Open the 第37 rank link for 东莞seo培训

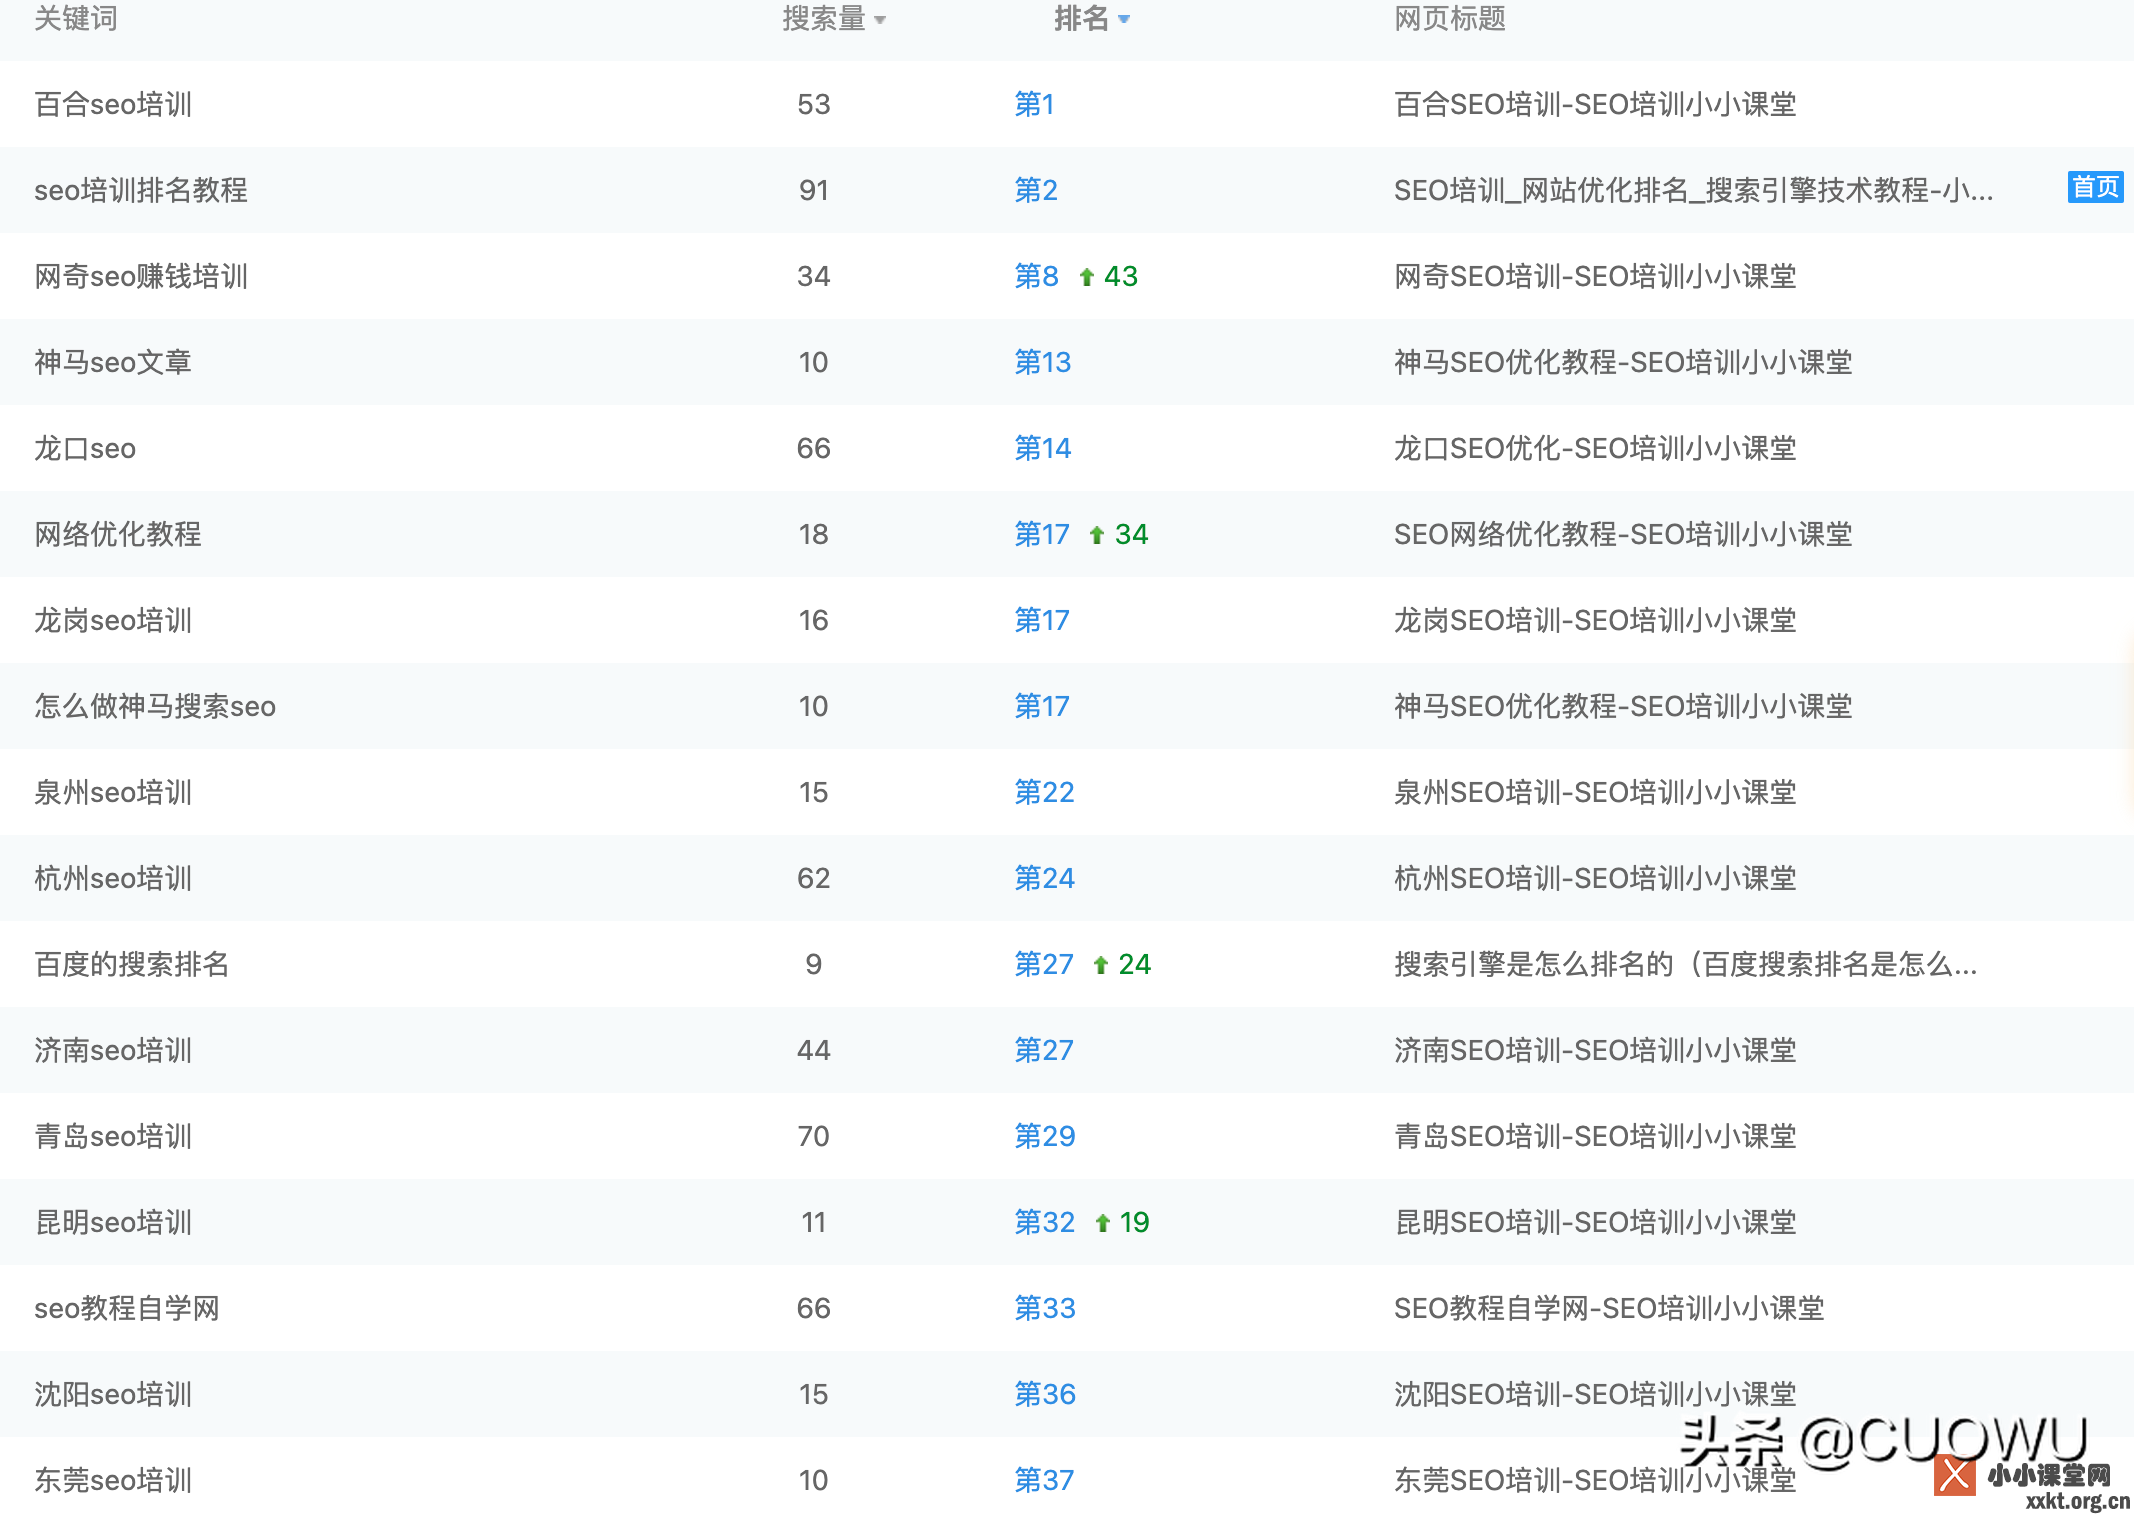(1044, 1480)
